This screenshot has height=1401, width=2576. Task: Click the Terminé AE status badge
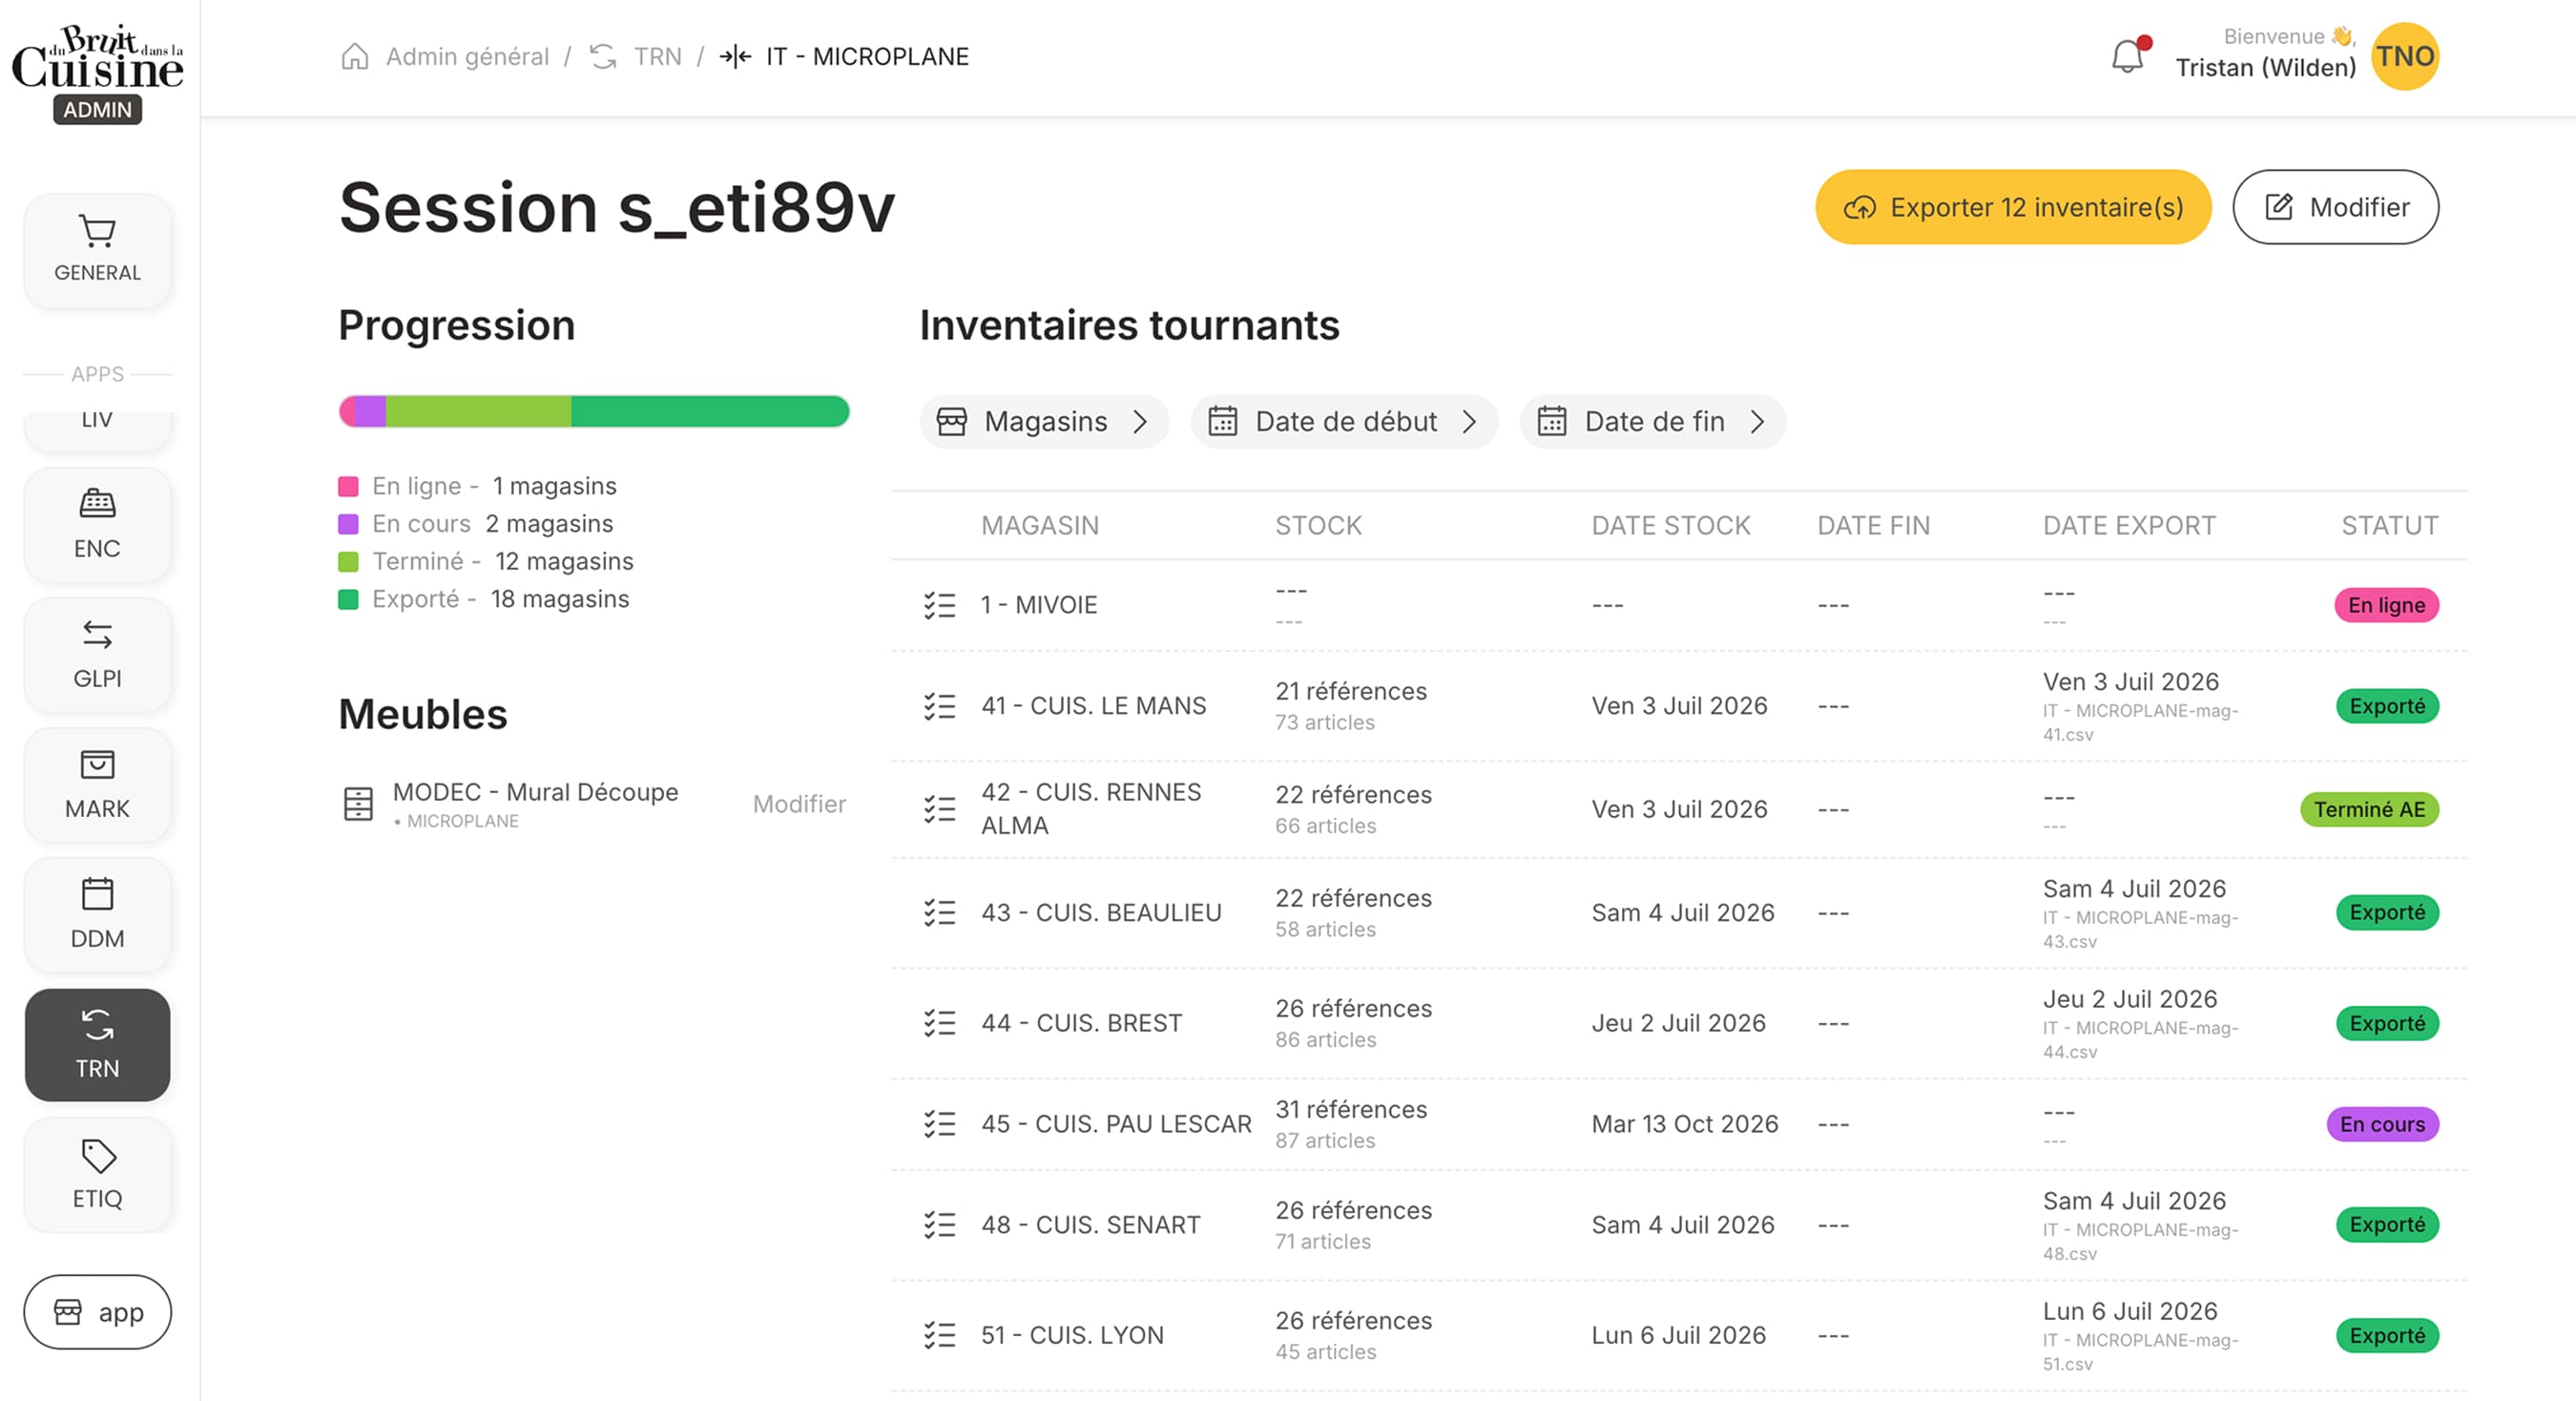pos(2369,809)
